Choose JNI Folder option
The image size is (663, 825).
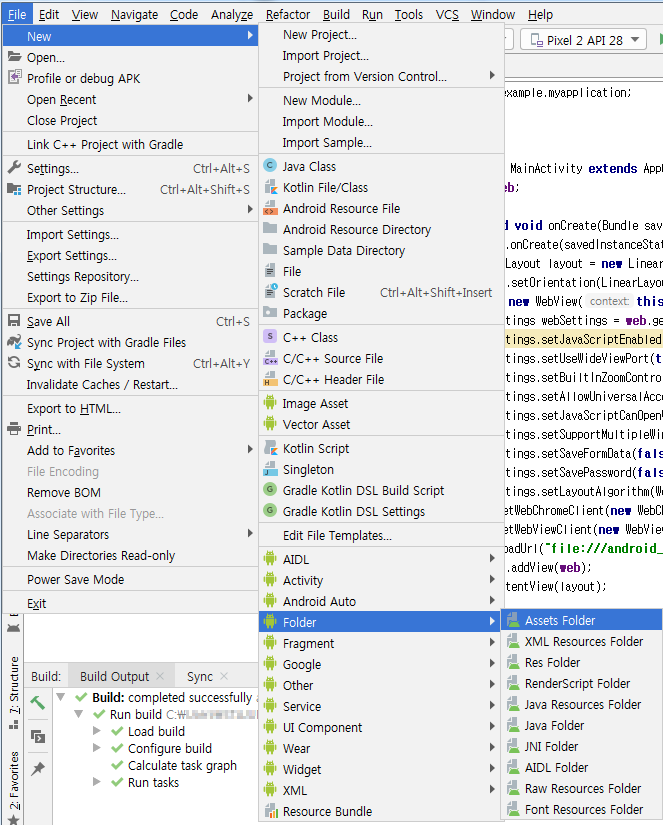click(x=581, y=746)
